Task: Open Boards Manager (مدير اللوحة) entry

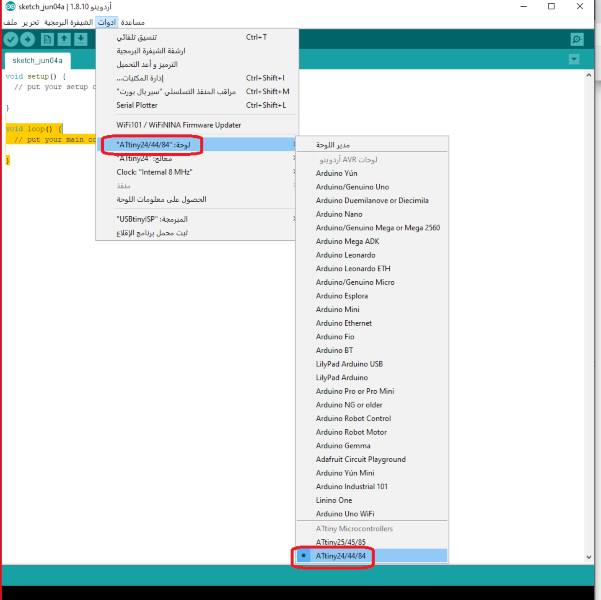Action: click(x=372, y=145)
